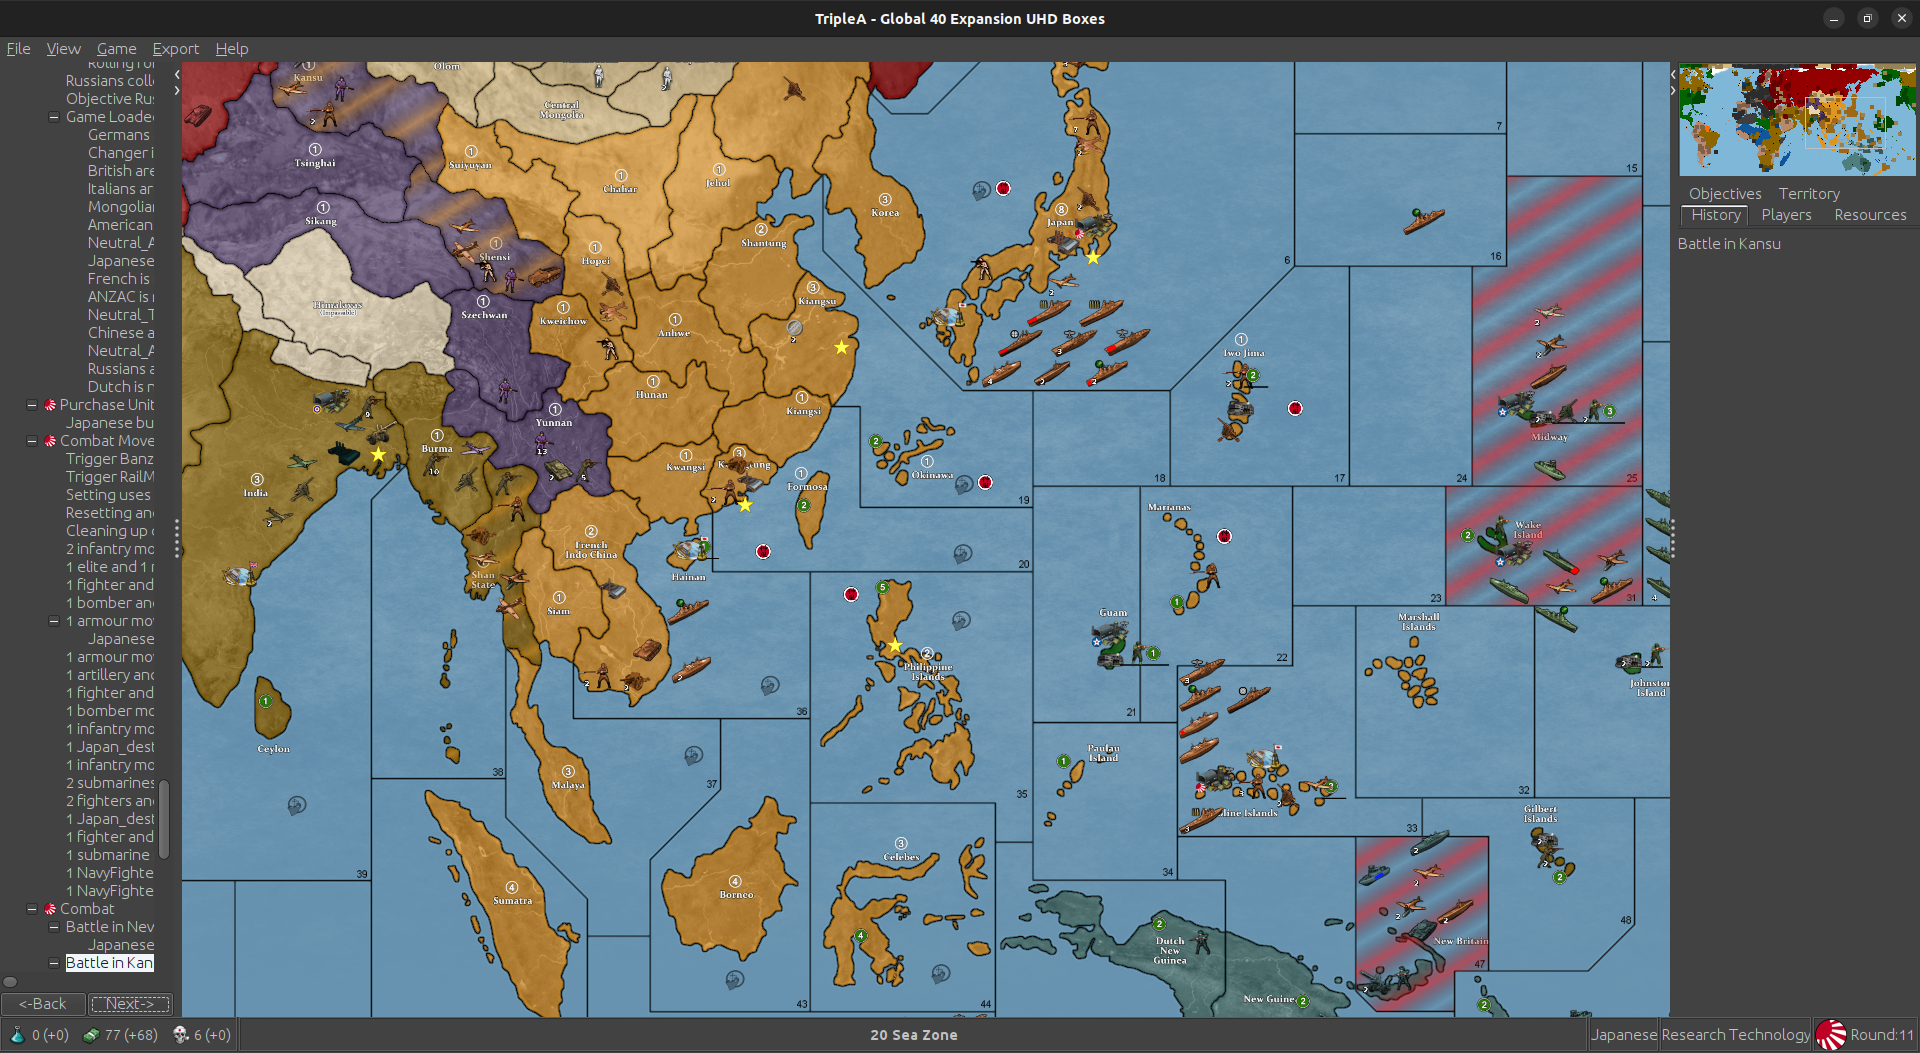Select 'Trigger Banz' history entry
Image resolution: width=1920 pixels, height=1053 pixels.
110,459
